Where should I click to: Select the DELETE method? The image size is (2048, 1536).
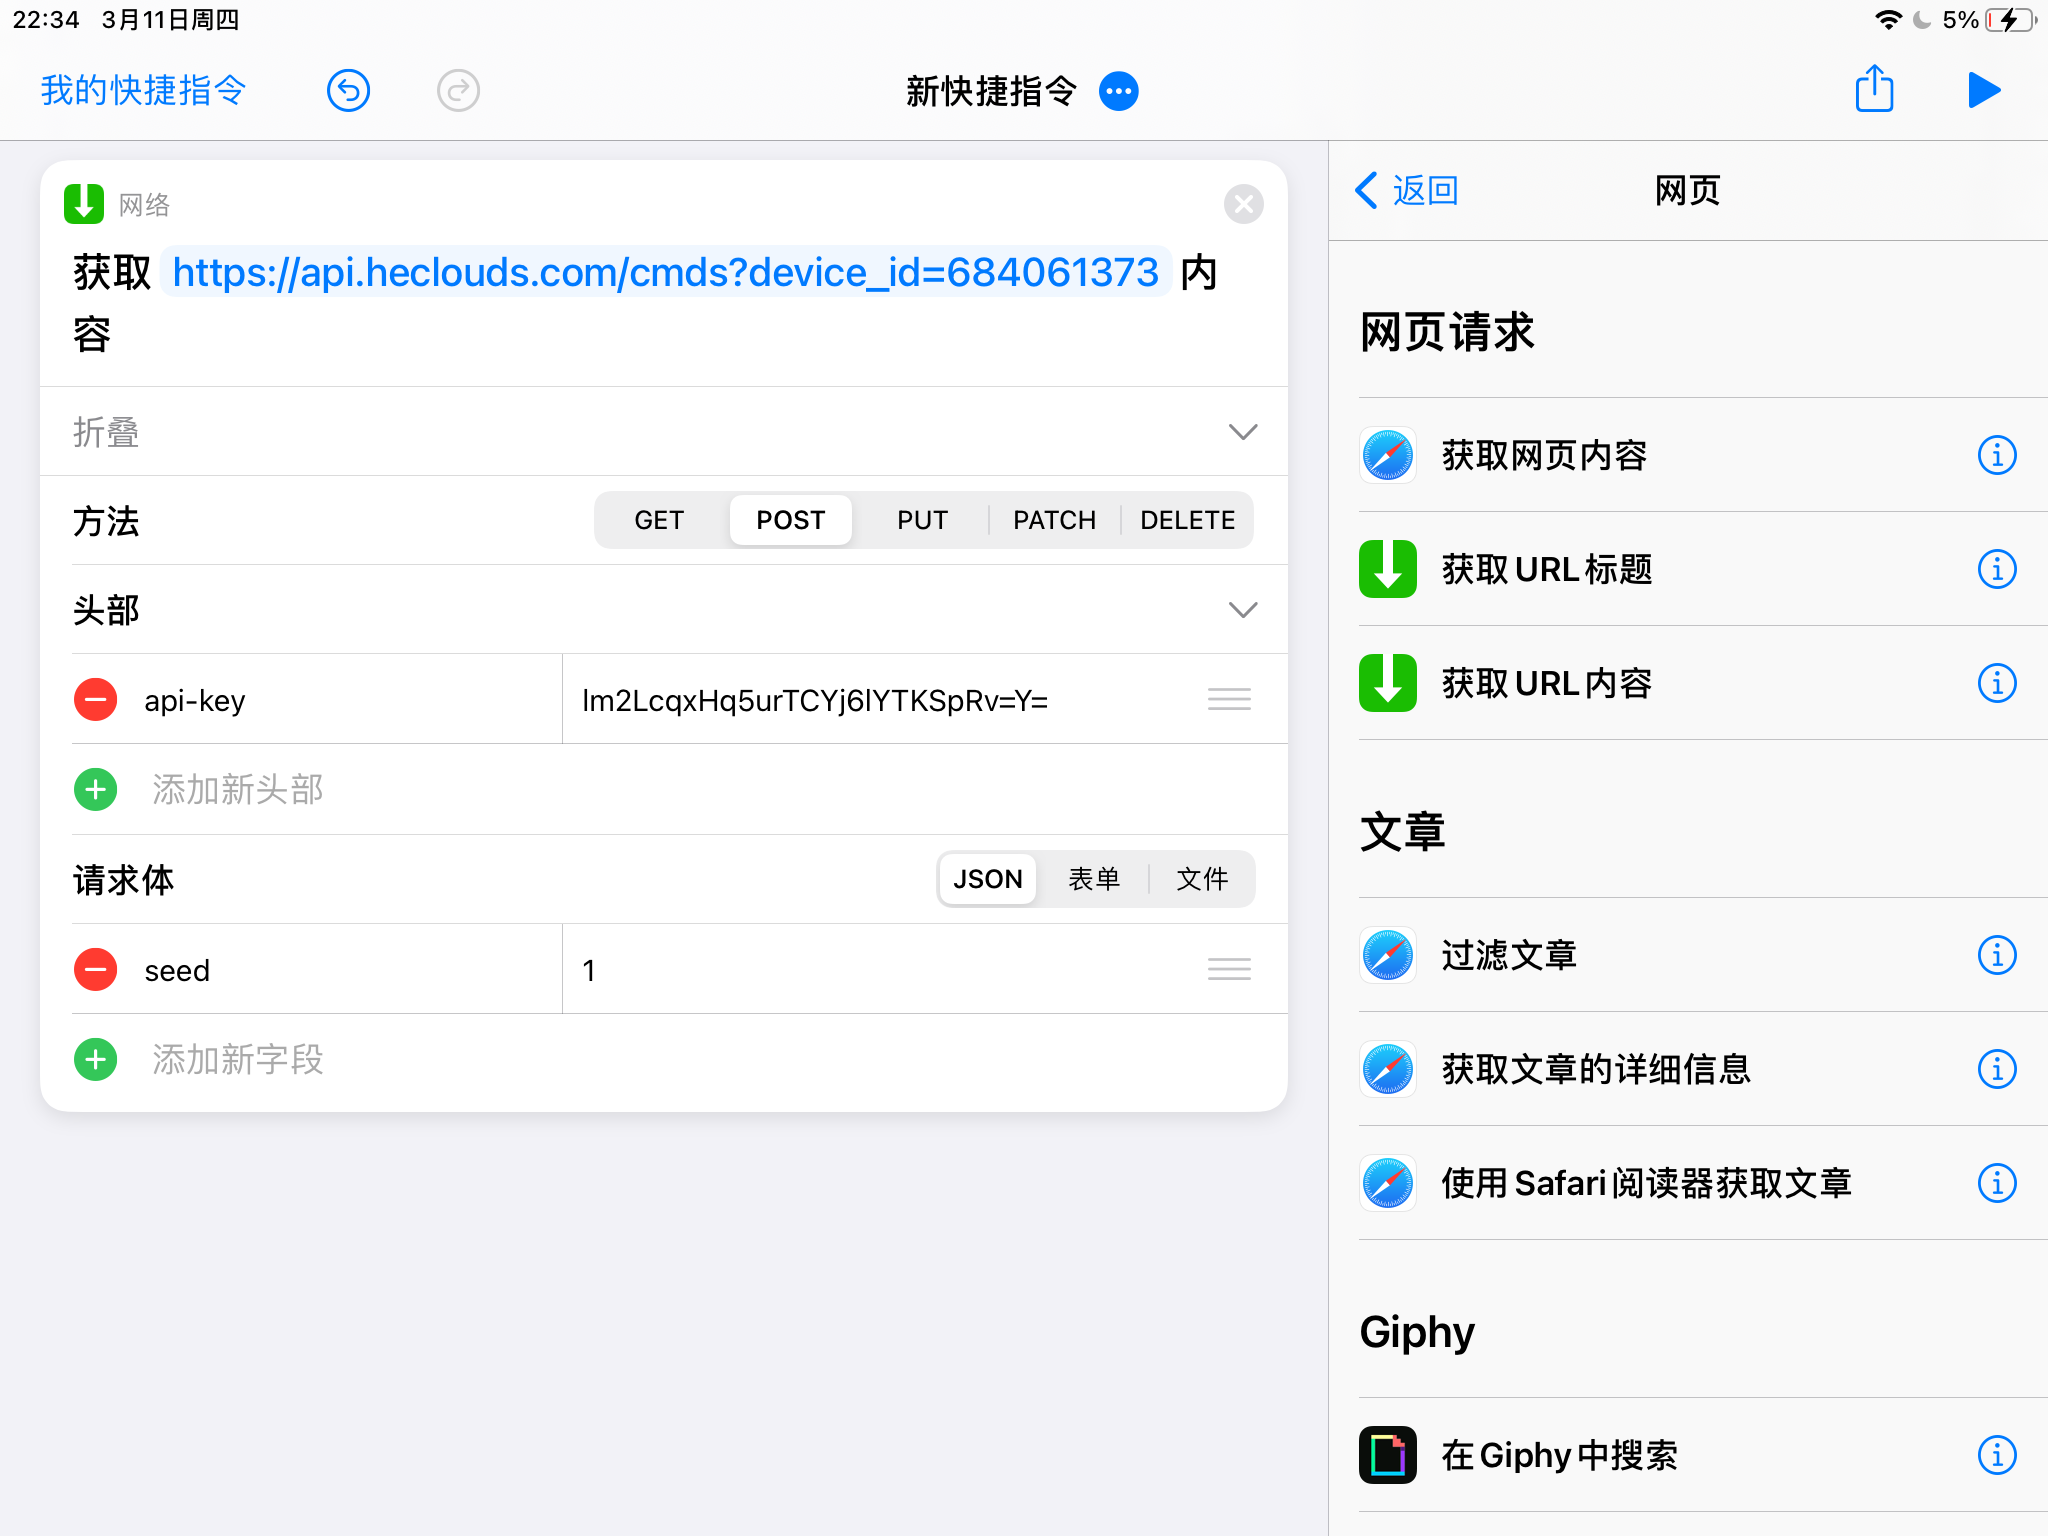click(x=1187, y=520)
